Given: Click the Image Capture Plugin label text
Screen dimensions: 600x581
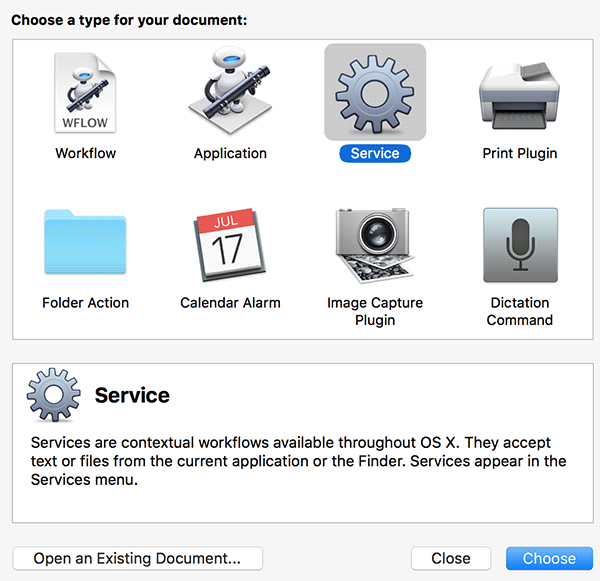Looking at the screenshot, I should 375,311.
